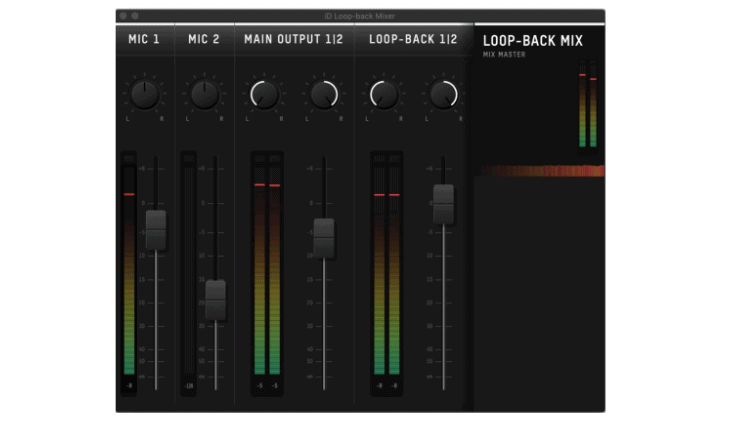
Task: Select the MIC 1 channel label
Action: 144,40
